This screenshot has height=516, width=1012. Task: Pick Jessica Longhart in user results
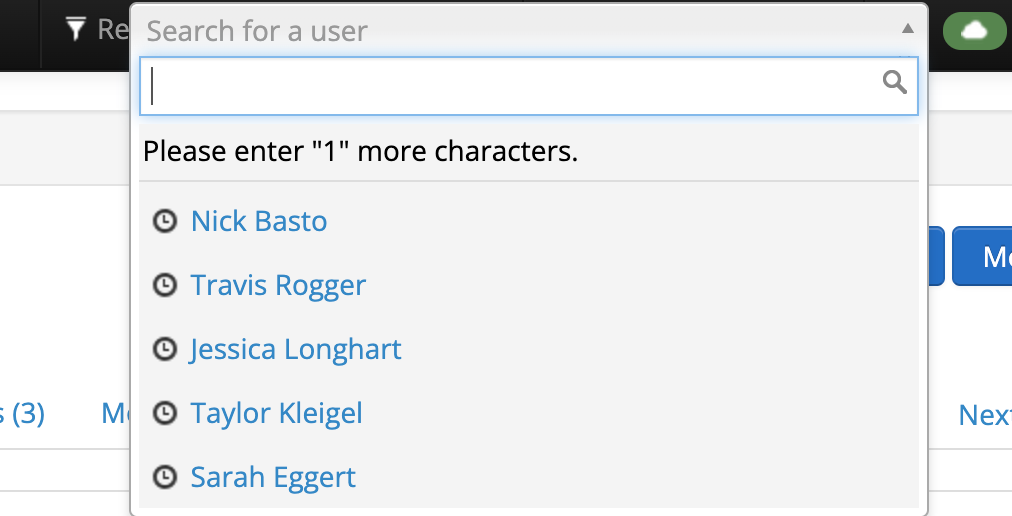296,349
